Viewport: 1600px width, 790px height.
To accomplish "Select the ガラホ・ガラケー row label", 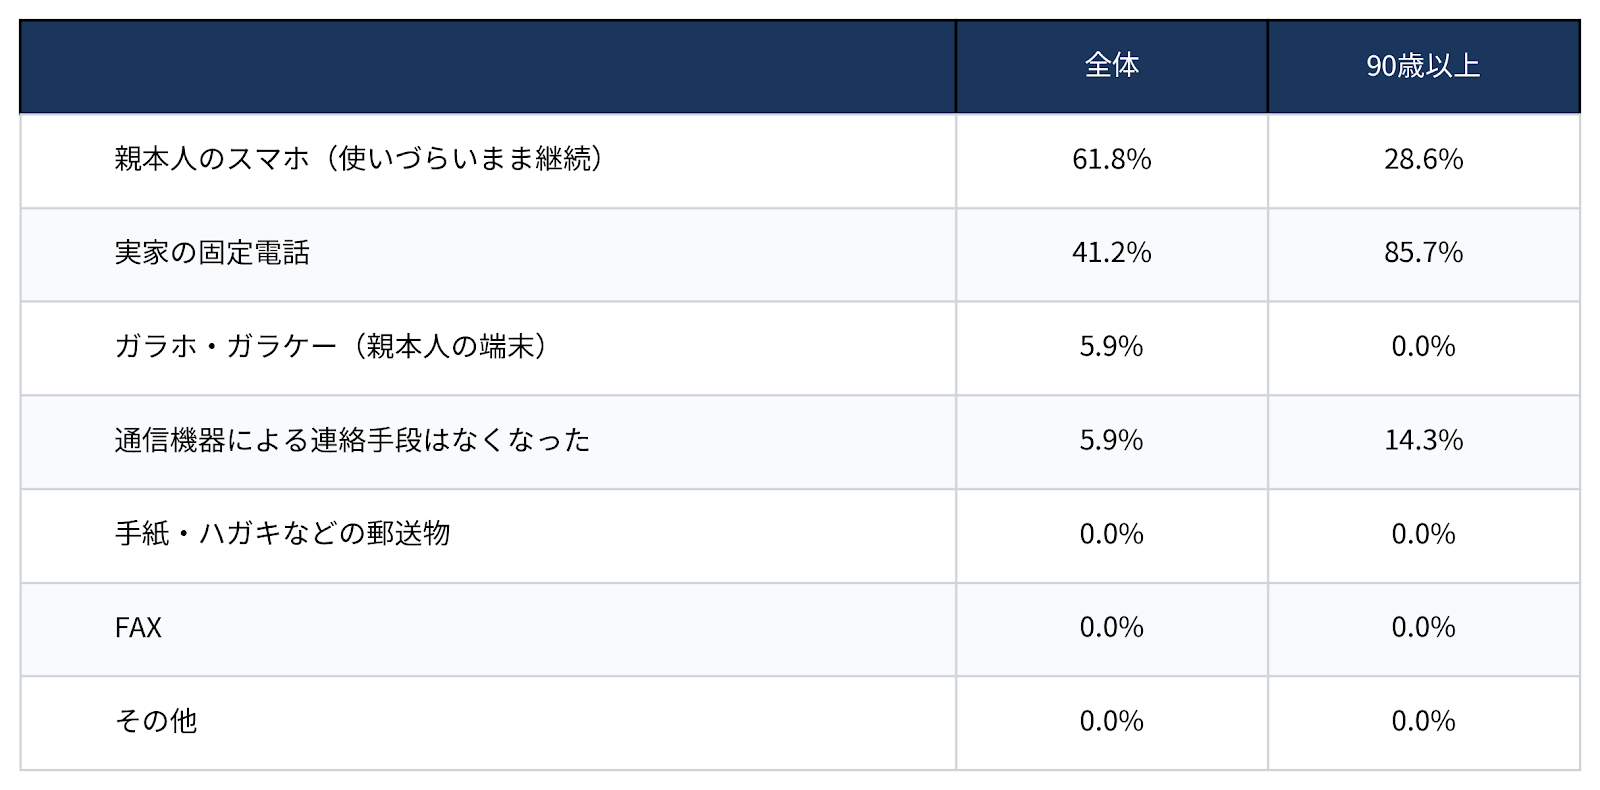I will pyautogui.click(x=331, y=346).
